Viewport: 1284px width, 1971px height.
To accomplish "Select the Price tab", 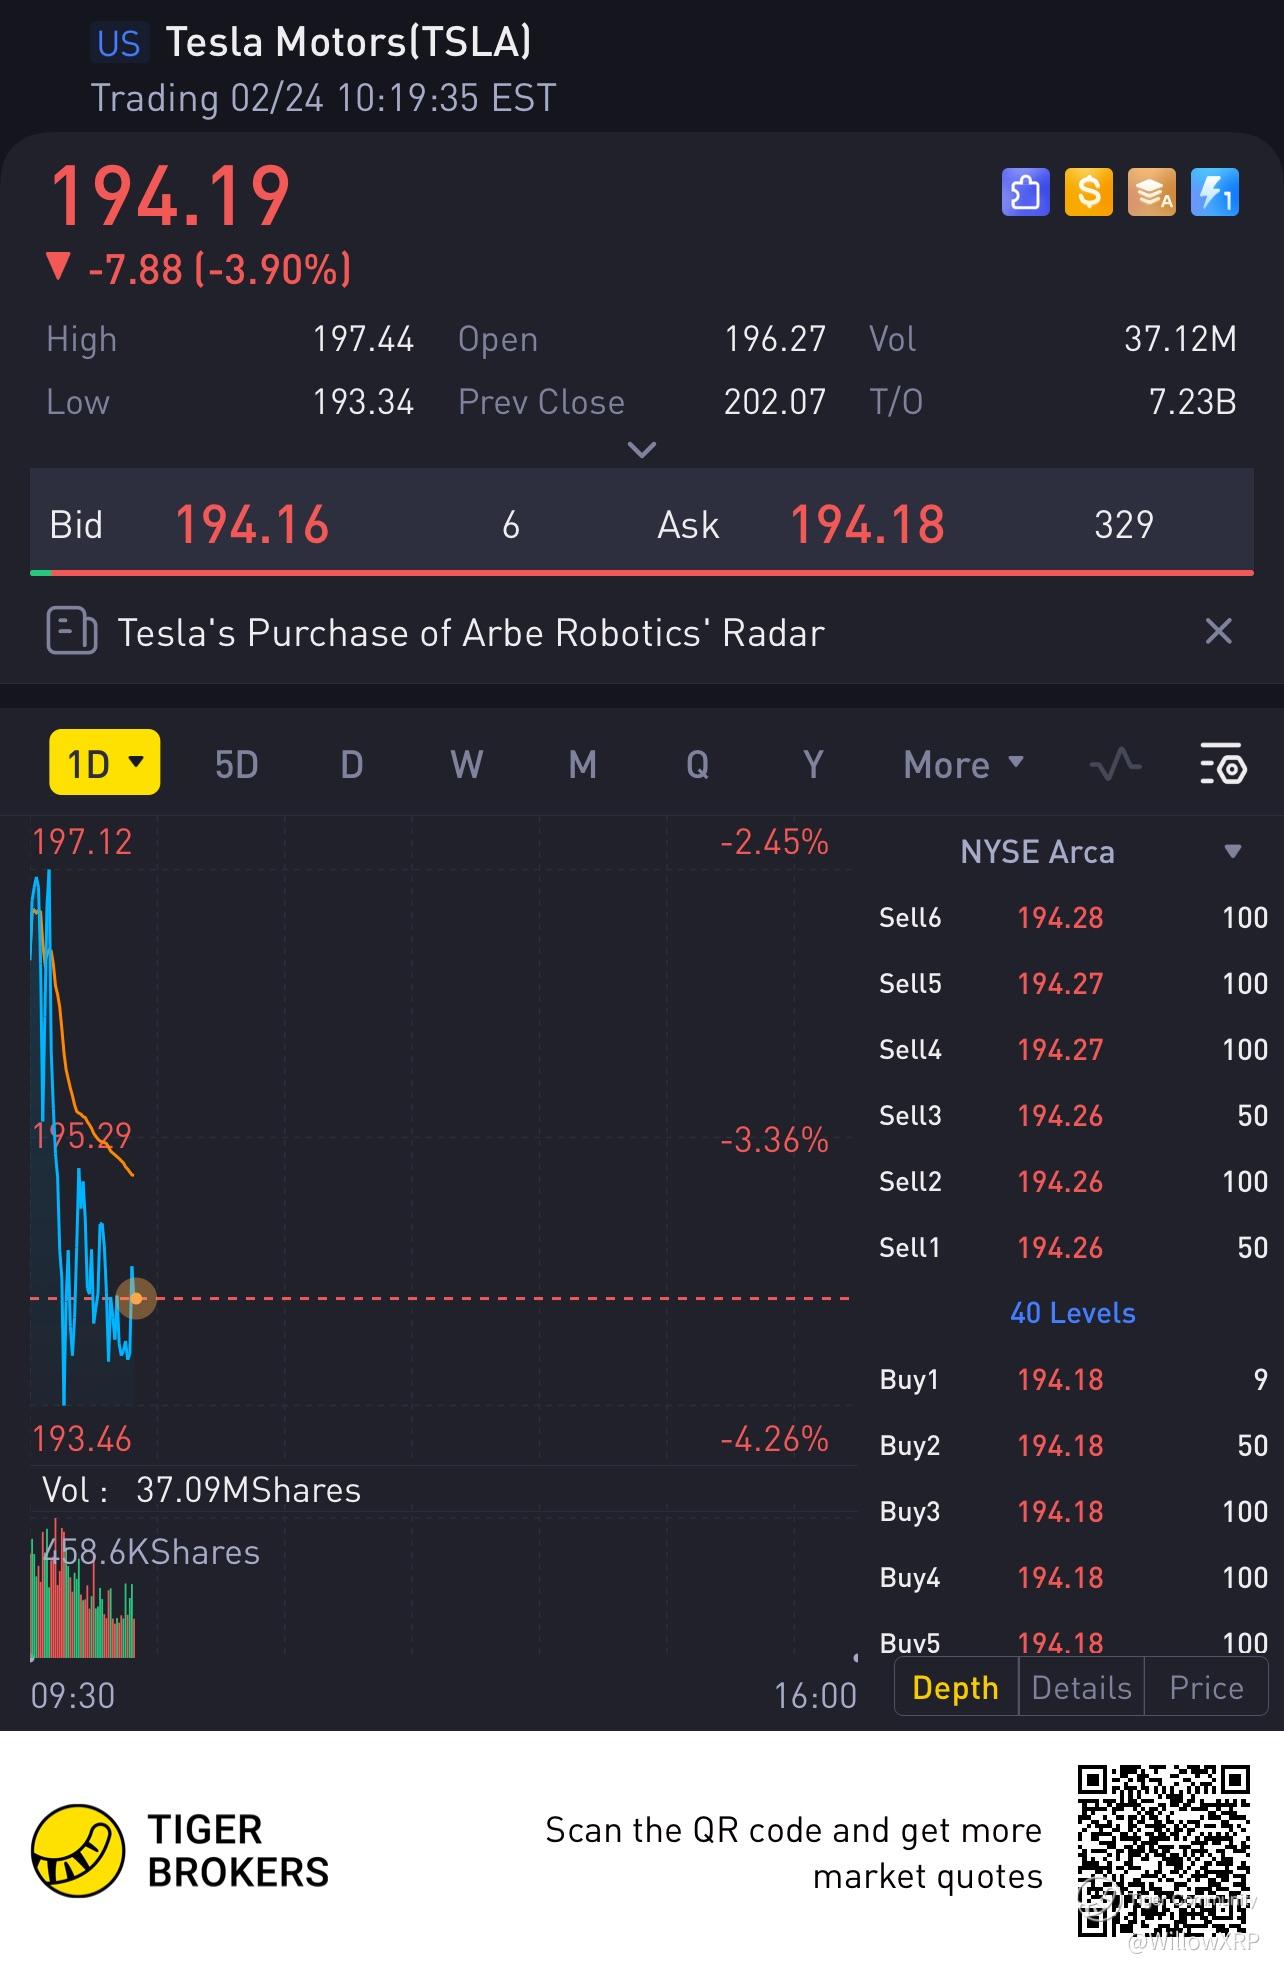I will click(1206, 1687).
